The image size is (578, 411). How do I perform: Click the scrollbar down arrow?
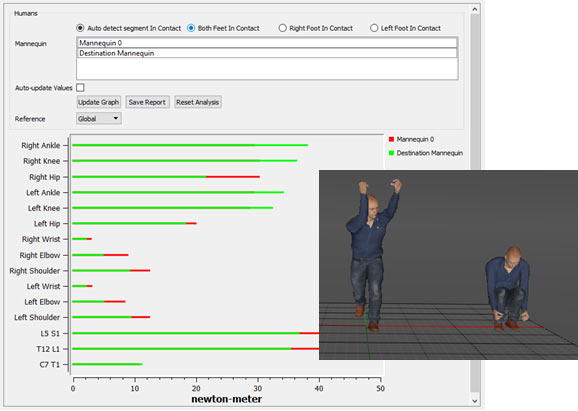tap(475, 401)
